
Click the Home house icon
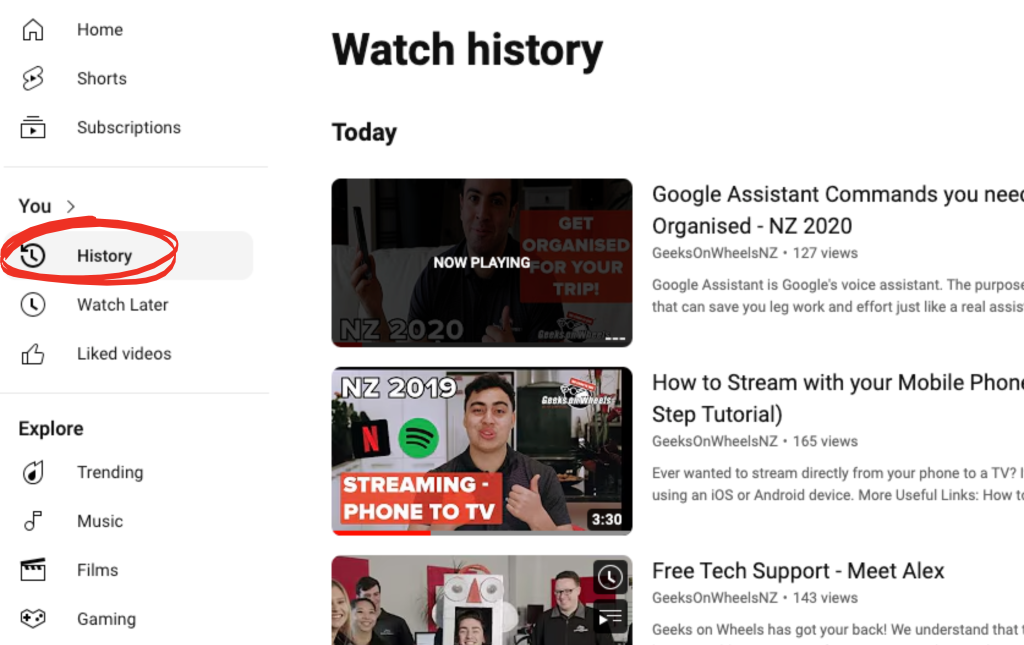[x=33, y=29]
